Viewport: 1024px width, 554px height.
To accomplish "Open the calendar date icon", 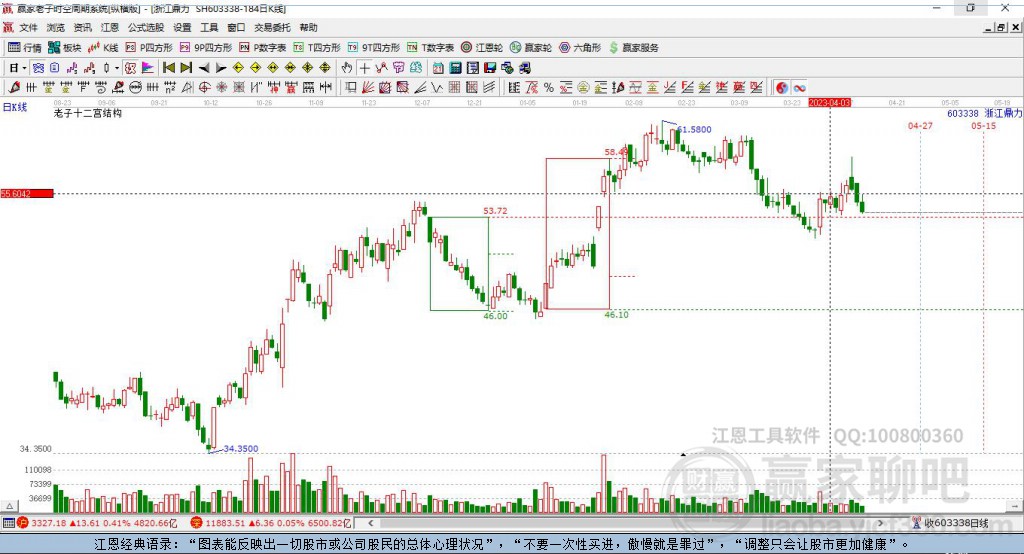I will (438, 68).
